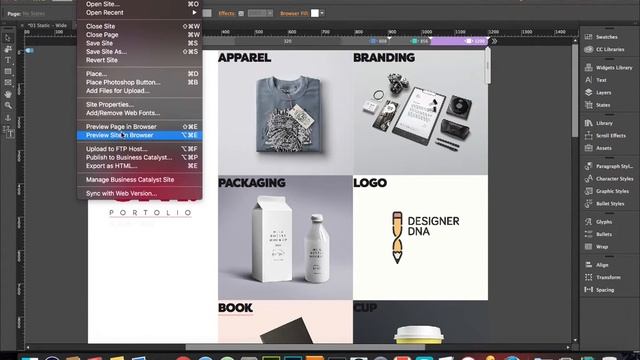Toggle the Effects checkbox in the control bar
This screenshot has width=640, height=360.
coord(241,13)
